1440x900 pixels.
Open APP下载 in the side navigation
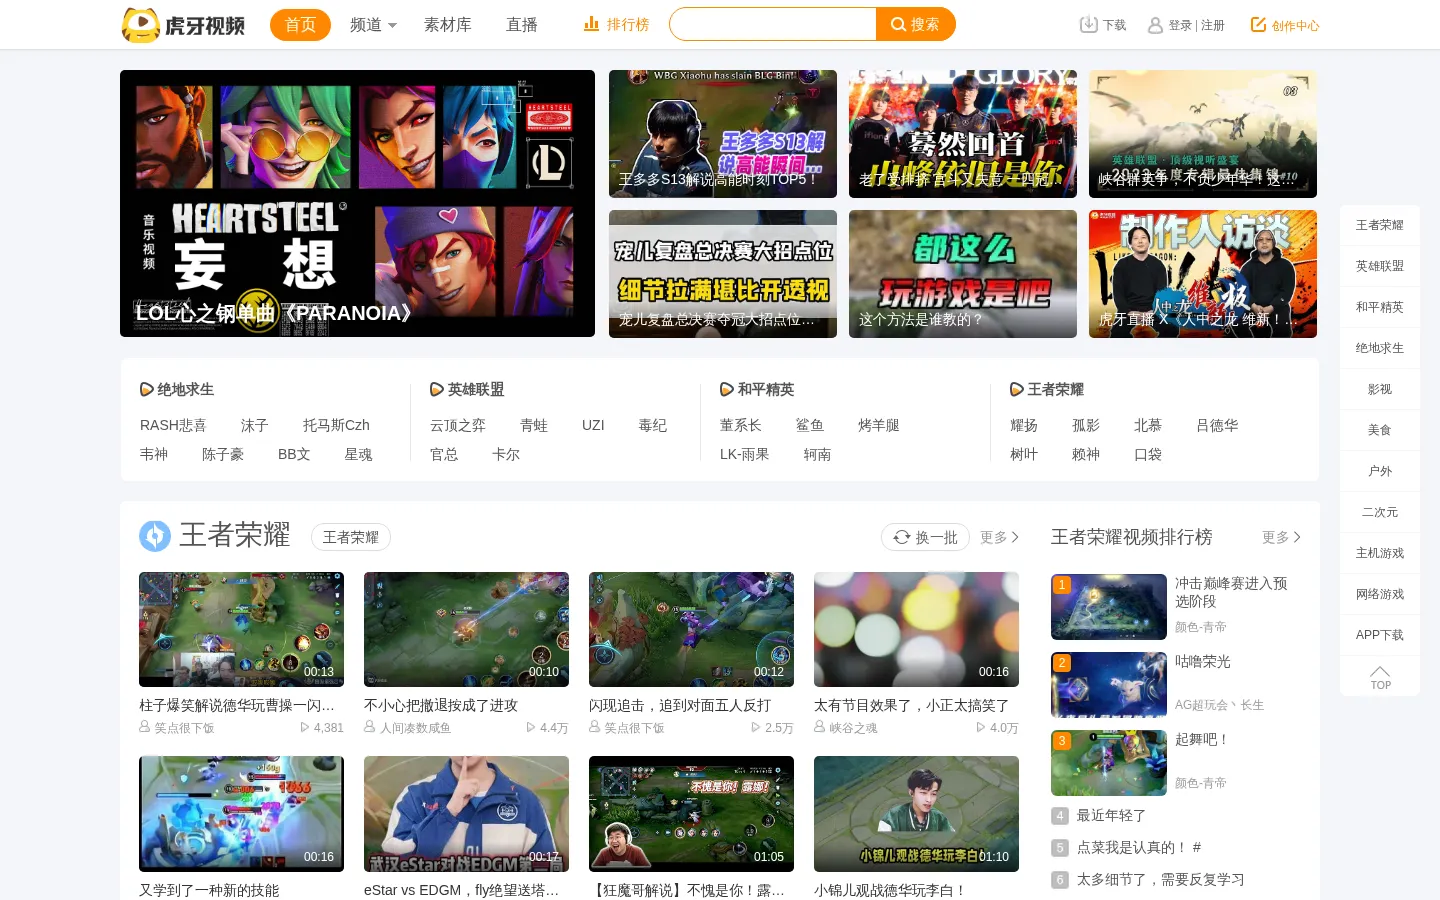[x=1380, y=635]
